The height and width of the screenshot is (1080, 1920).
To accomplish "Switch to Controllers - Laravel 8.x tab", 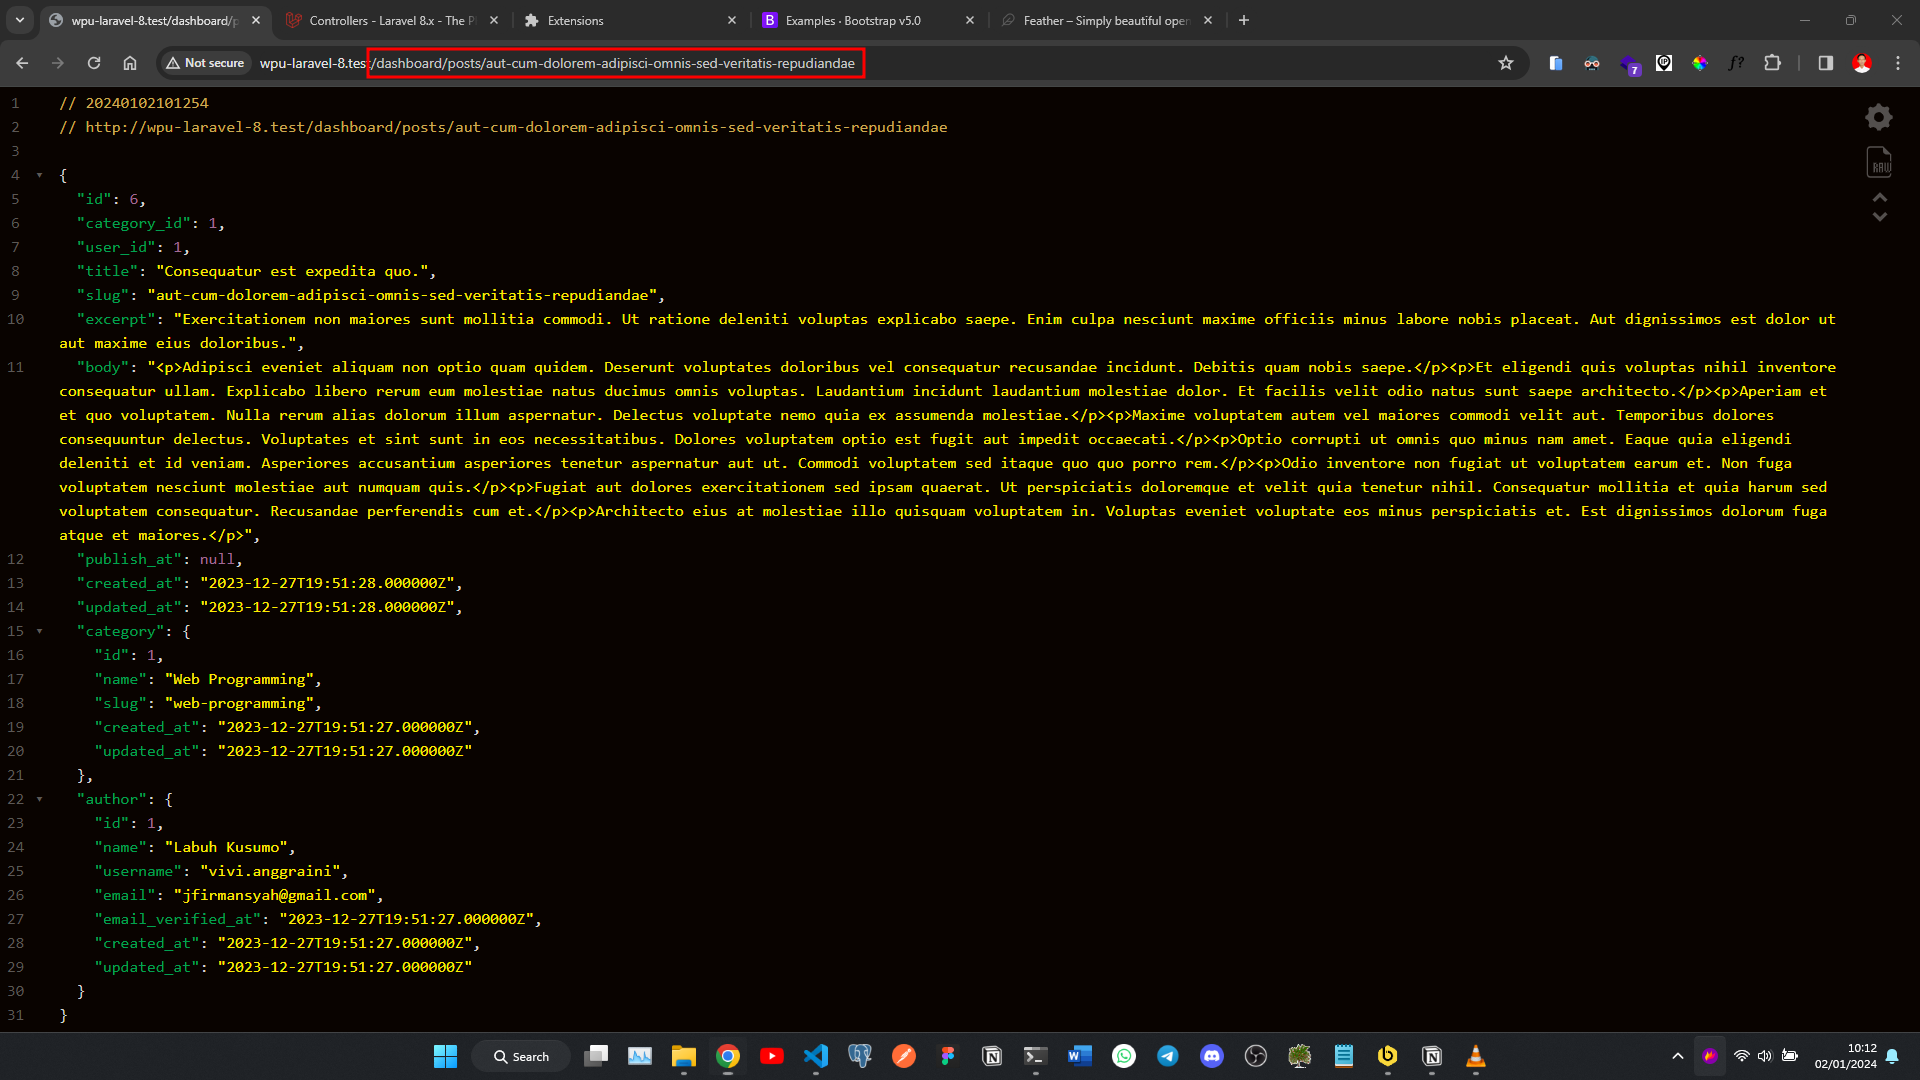I will 385,20.
